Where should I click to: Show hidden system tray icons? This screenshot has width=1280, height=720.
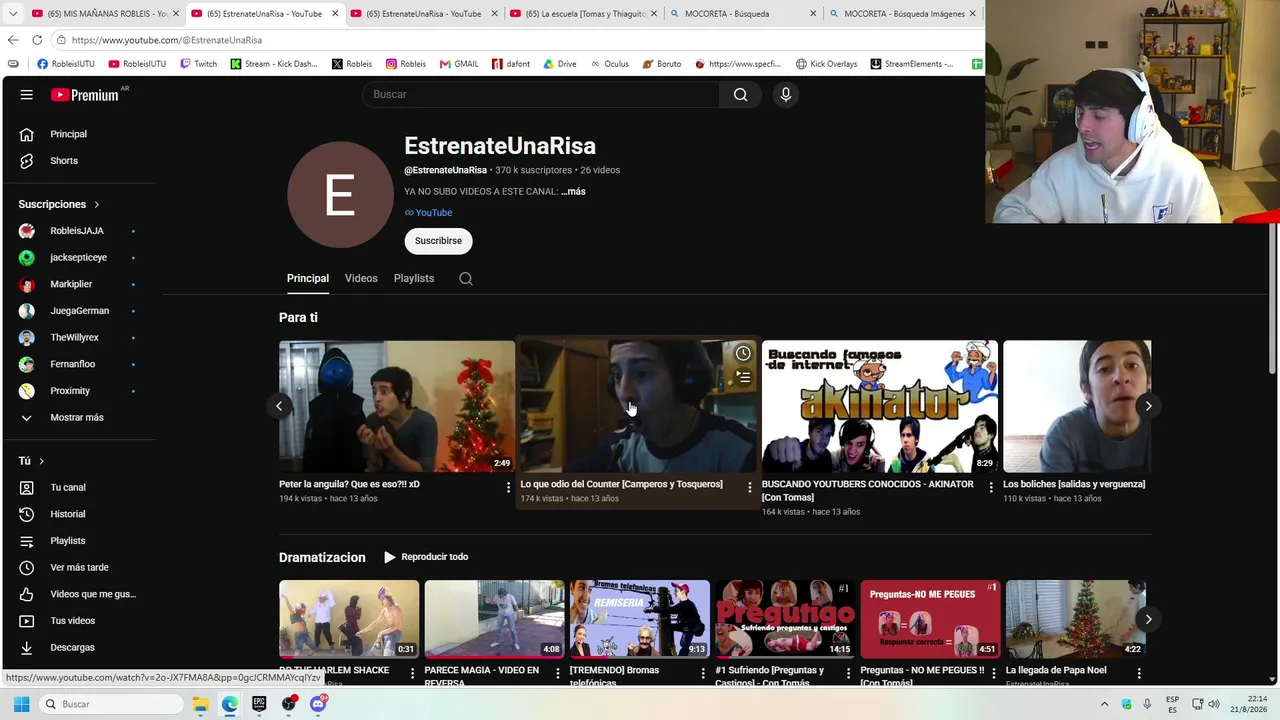point(1104,704)
